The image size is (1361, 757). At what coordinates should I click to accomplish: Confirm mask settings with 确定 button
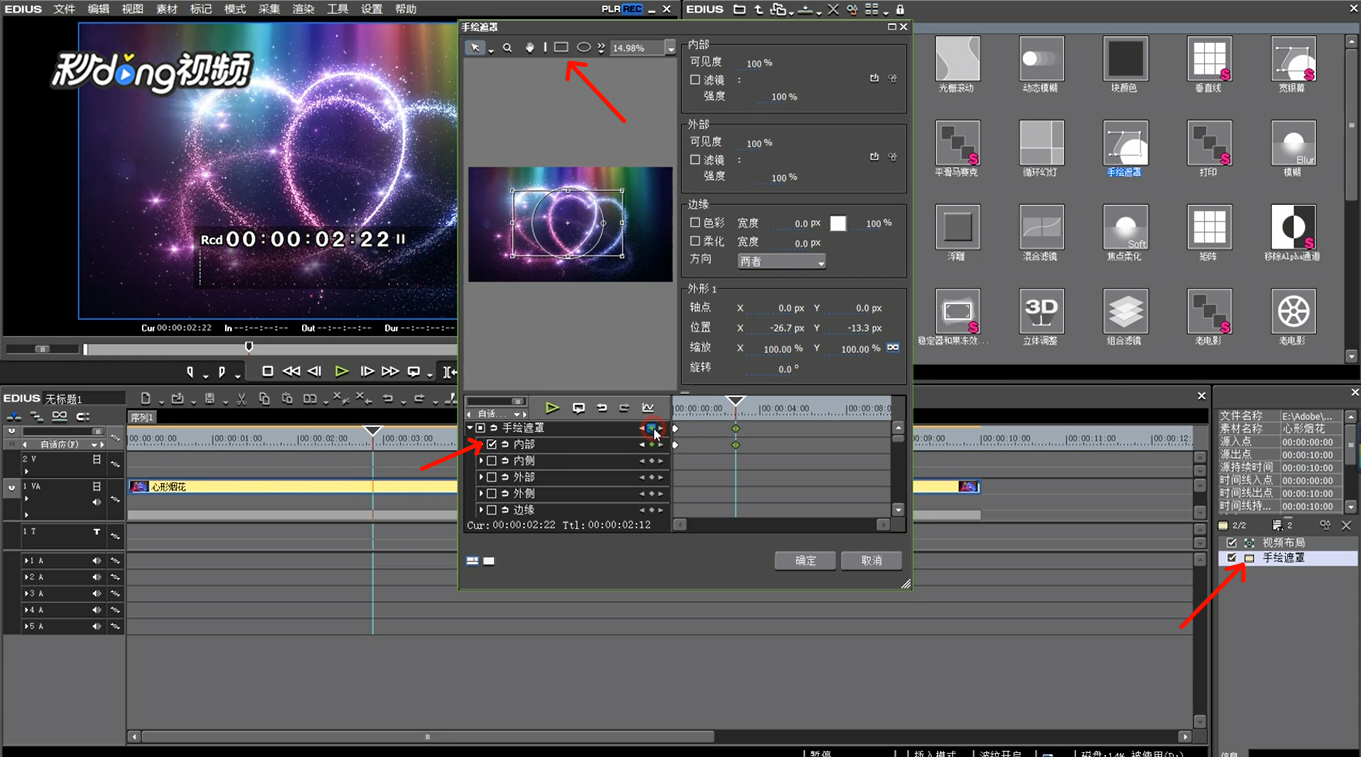pos(805,561)
